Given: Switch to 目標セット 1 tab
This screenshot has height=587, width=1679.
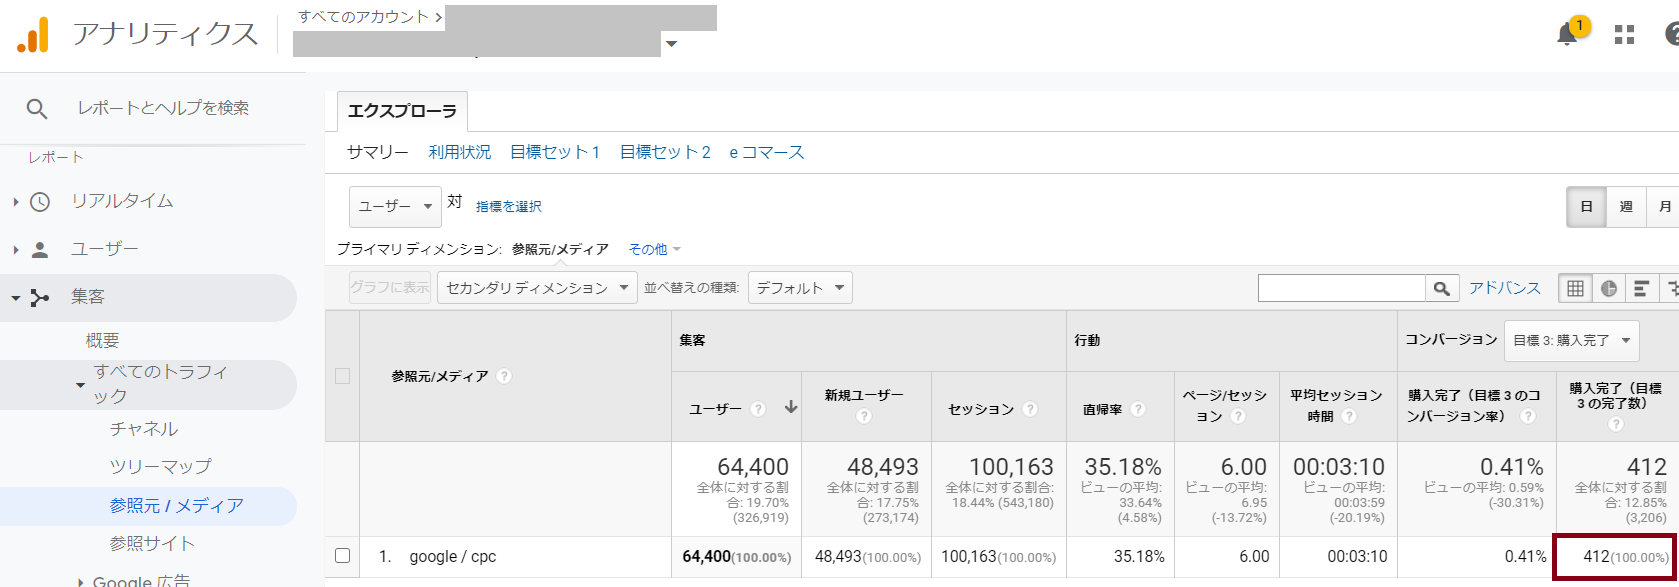Looking at the screenshot, I should pyautogui.click(x=554, y=152).
